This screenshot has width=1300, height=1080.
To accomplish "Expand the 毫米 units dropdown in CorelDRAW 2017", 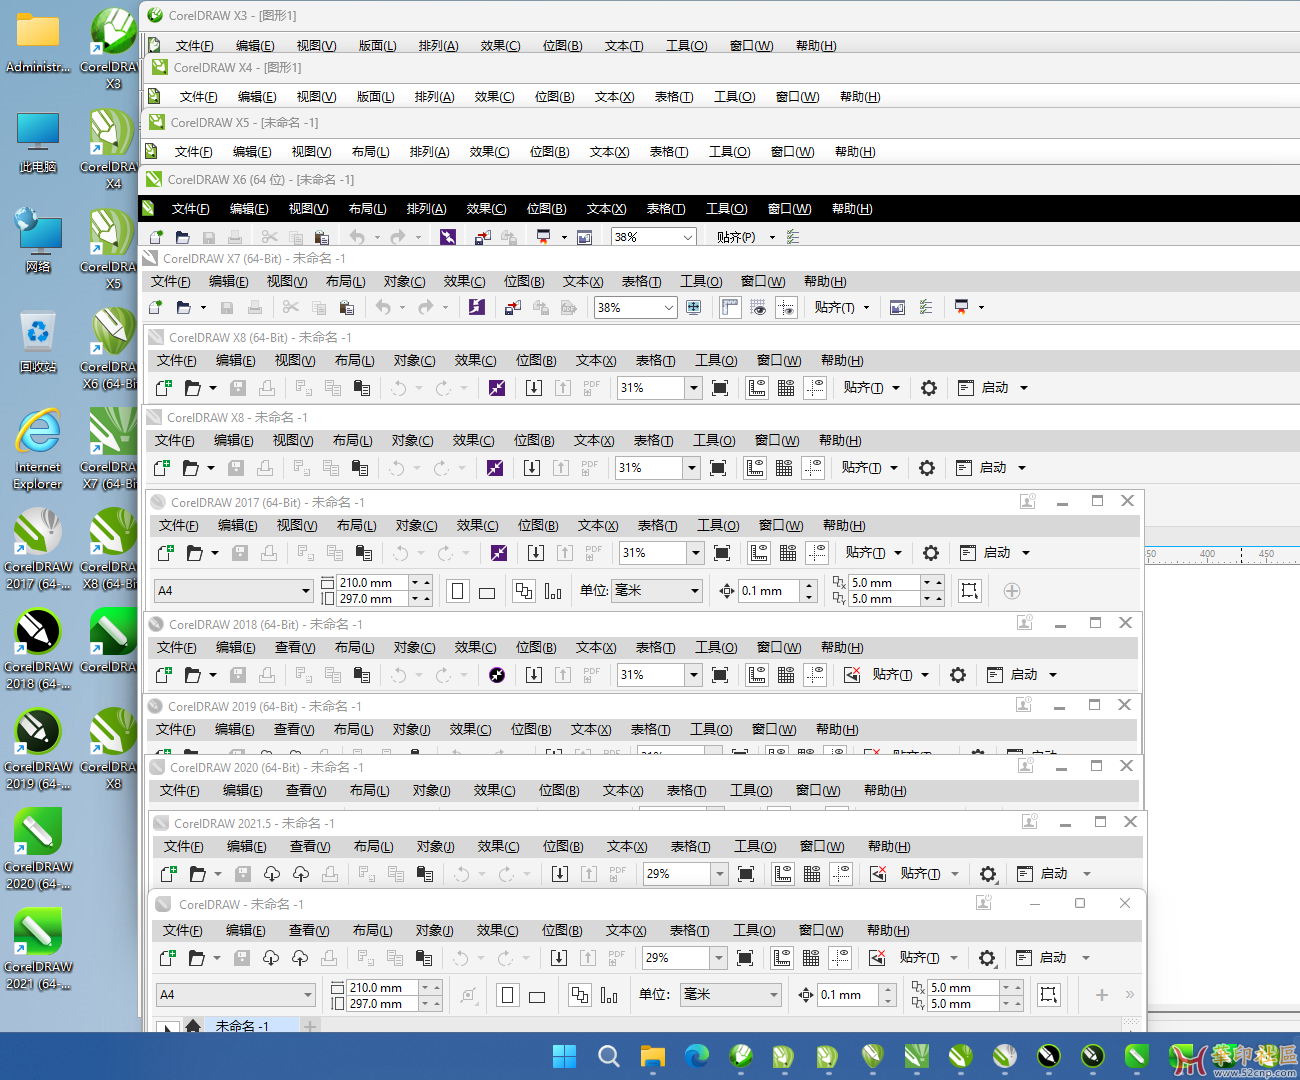I will (694, 591).
